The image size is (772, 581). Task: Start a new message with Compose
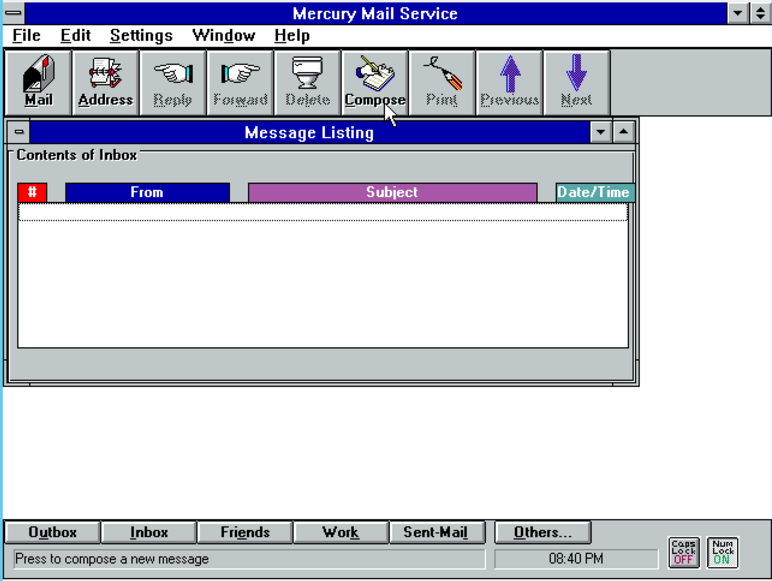[375, 82]
